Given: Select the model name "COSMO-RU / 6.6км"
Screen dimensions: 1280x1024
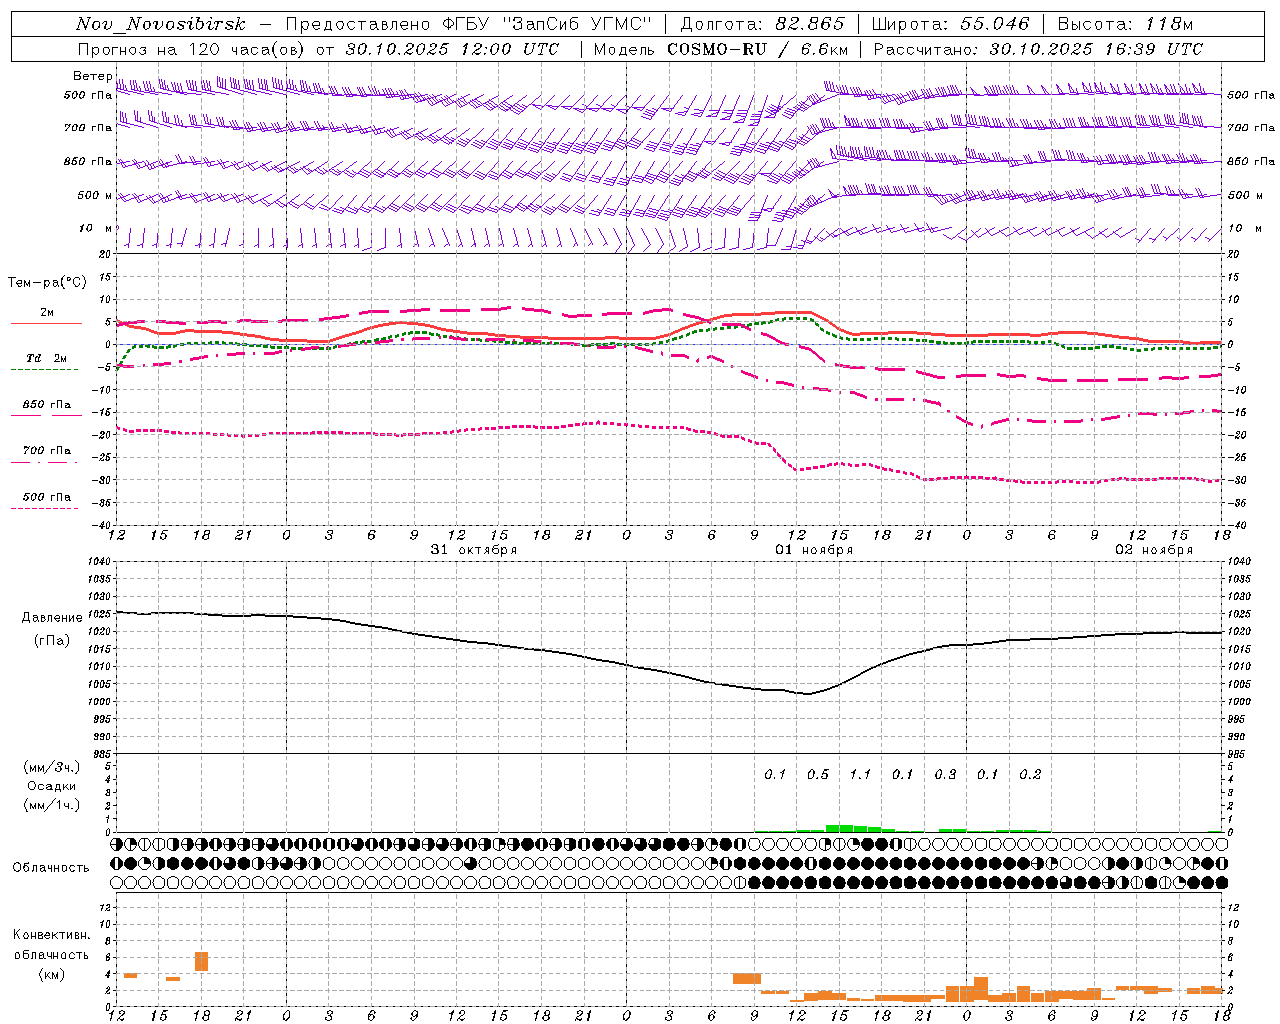Looking at the screenshot, I should point(757,49).
